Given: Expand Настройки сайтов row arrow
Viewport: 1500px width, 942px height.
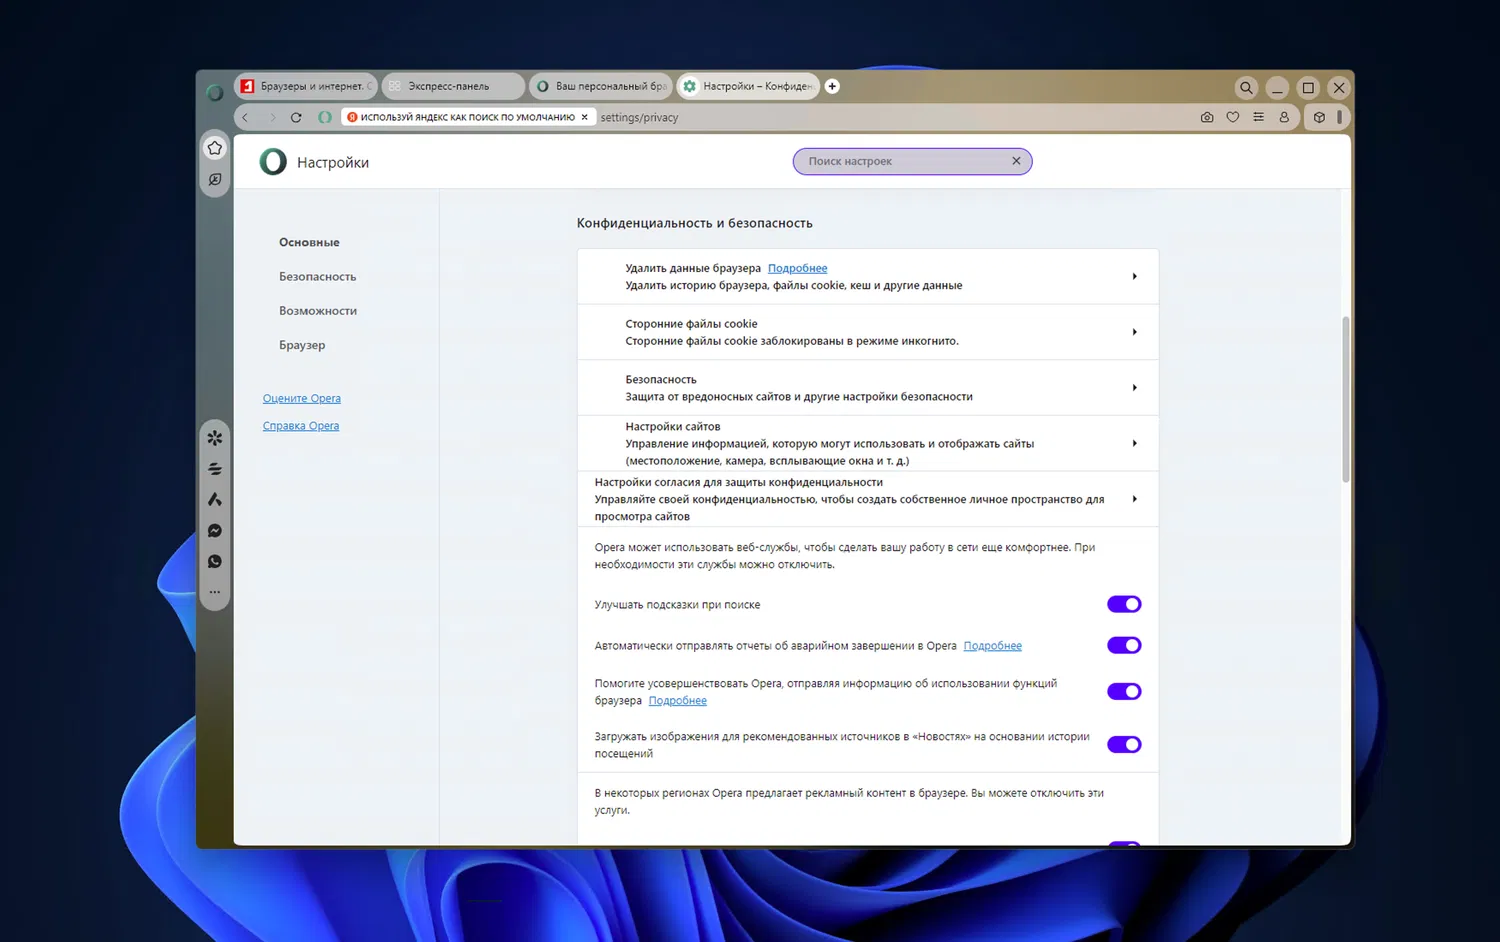Looking at the screenshot, I should coord(1134,443).
